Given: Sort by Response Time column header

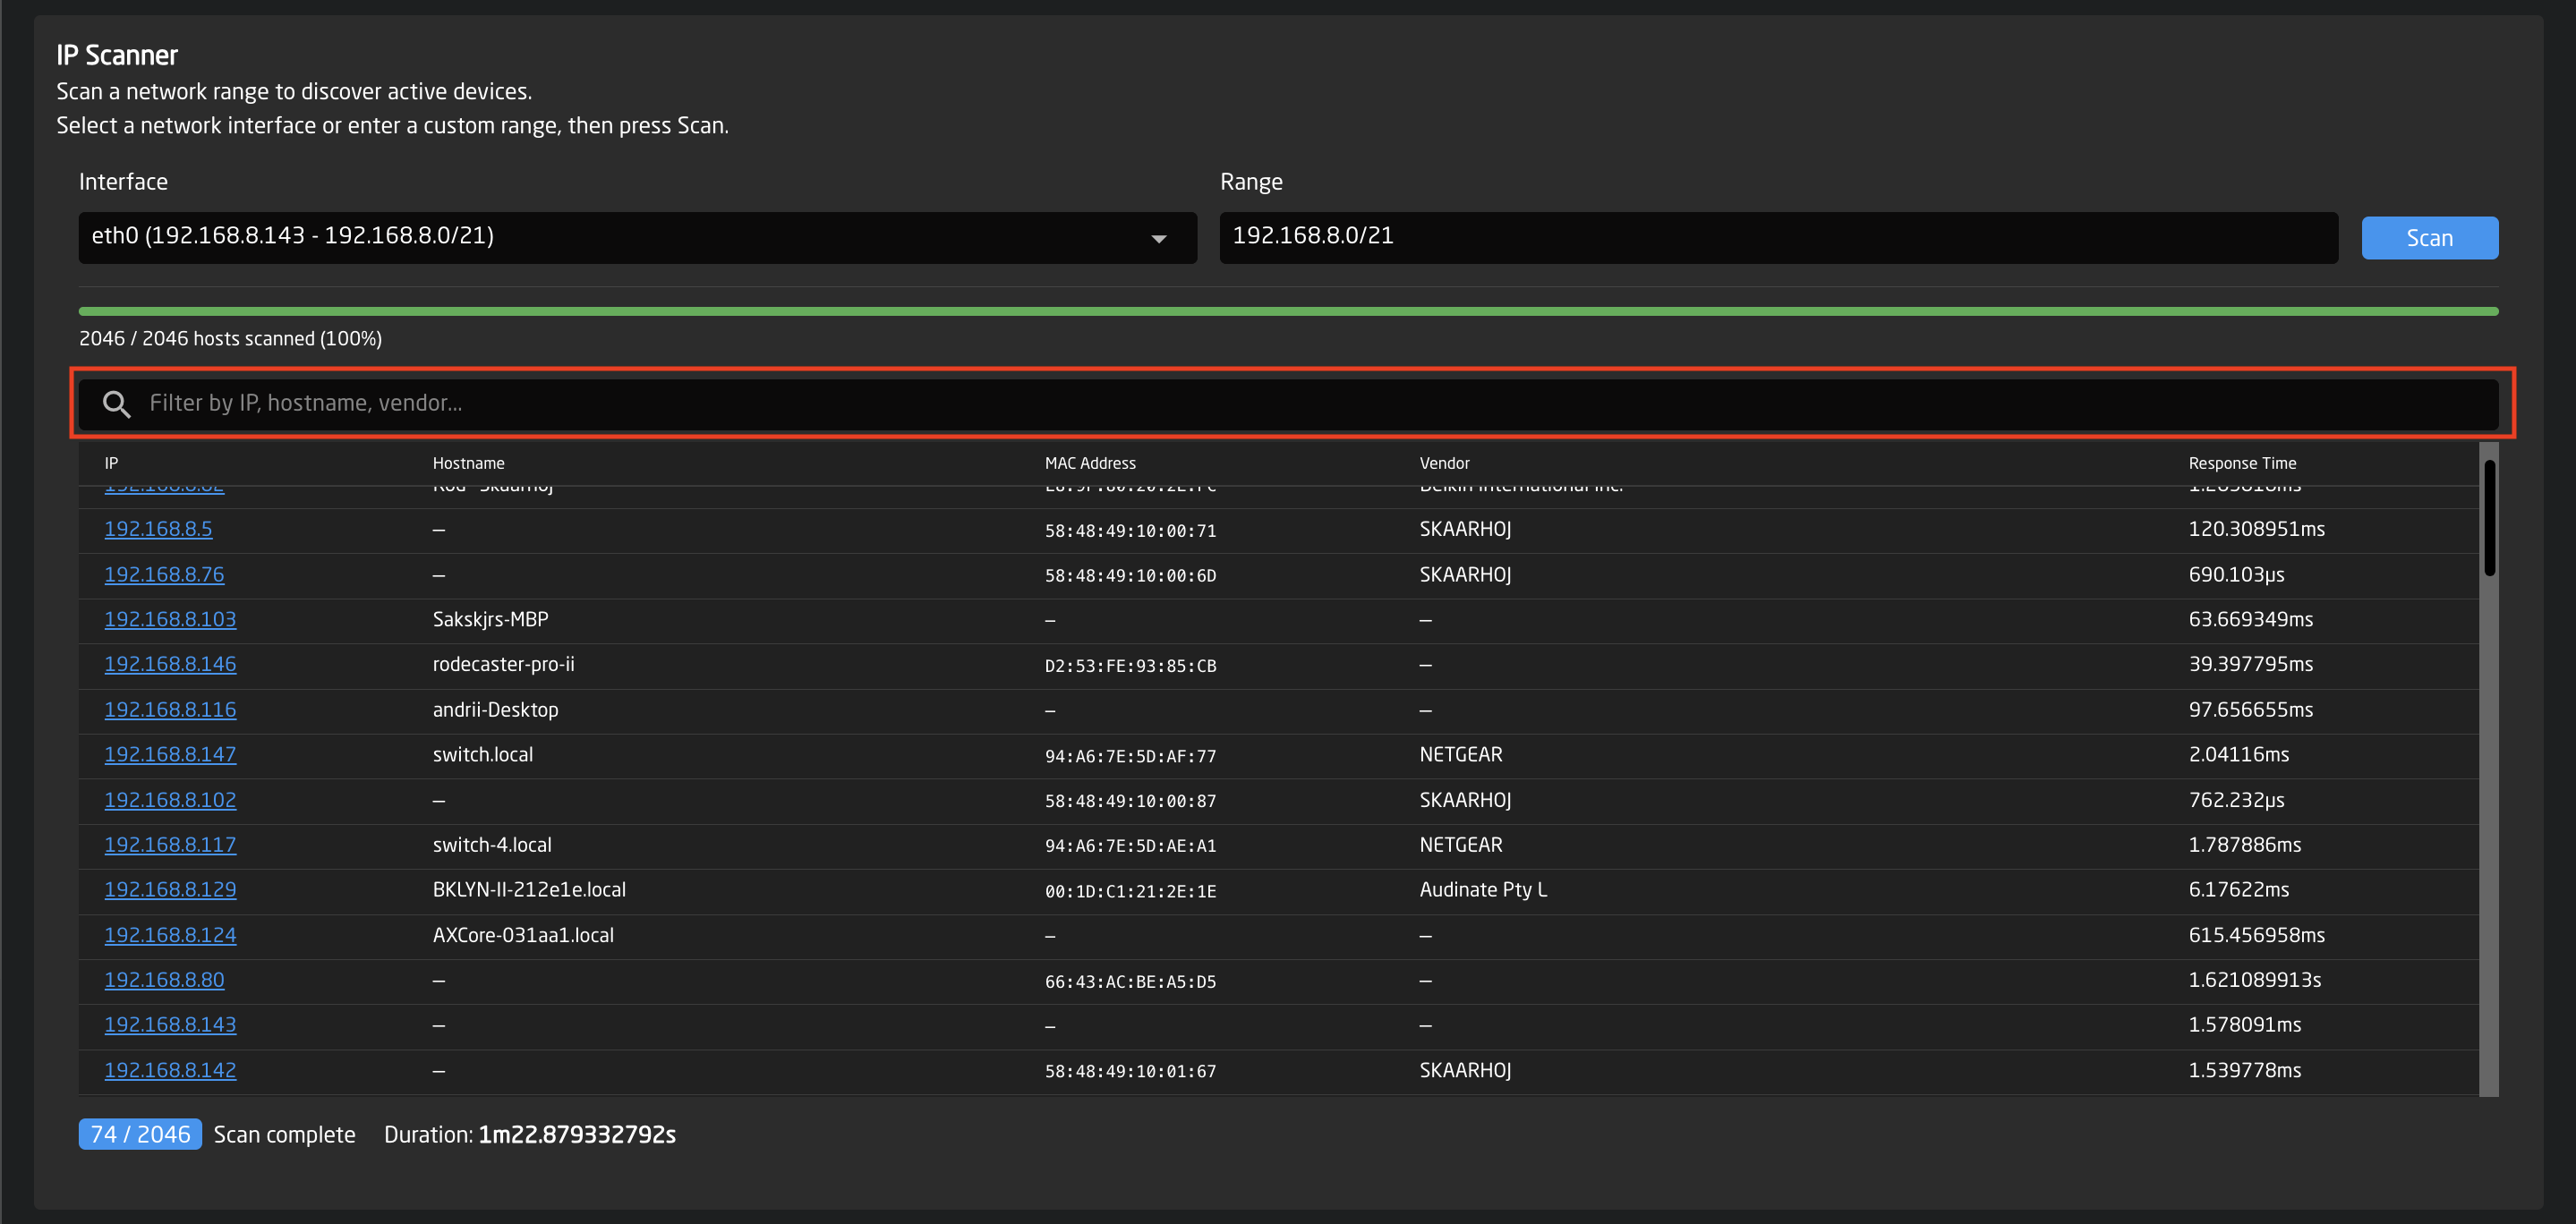Looking at the screenshot, I should coord(2241,463).
